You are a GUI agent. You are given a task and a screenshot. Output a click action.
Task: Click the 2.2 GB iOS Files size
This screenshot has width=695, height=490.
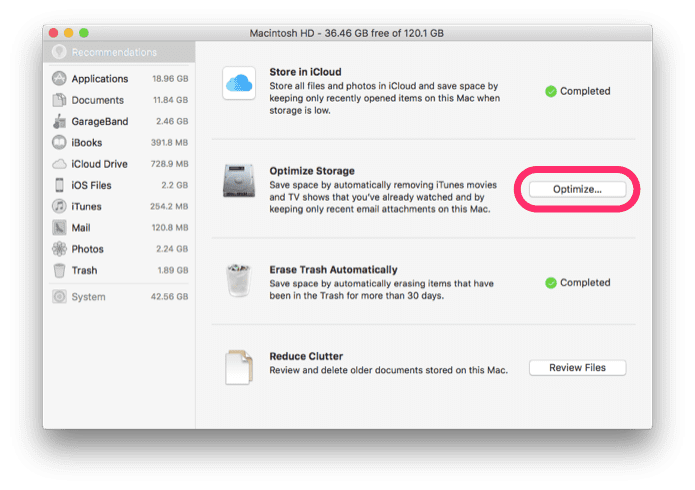coord(175,185)
